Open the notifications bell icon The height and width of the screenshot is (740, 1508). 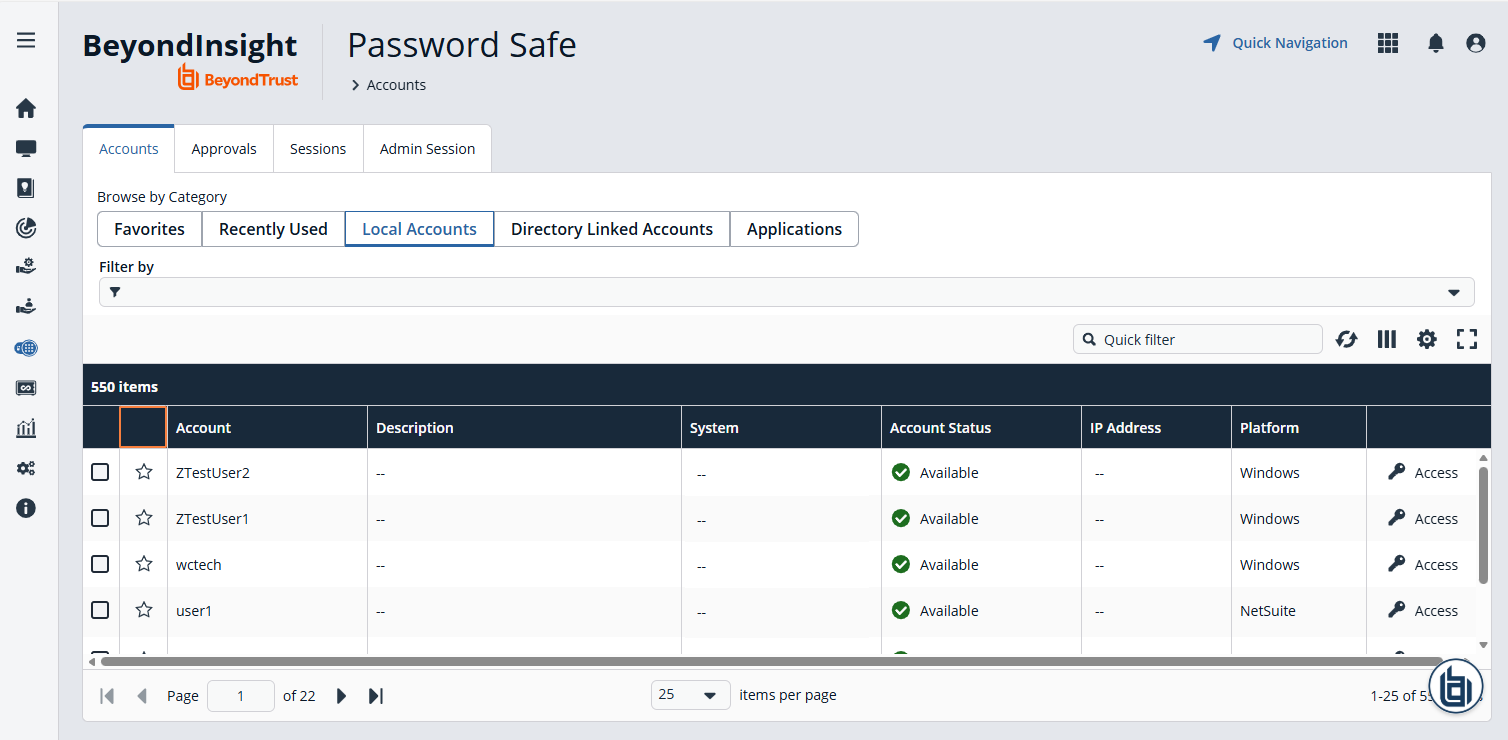click(x=1436, y=42)
